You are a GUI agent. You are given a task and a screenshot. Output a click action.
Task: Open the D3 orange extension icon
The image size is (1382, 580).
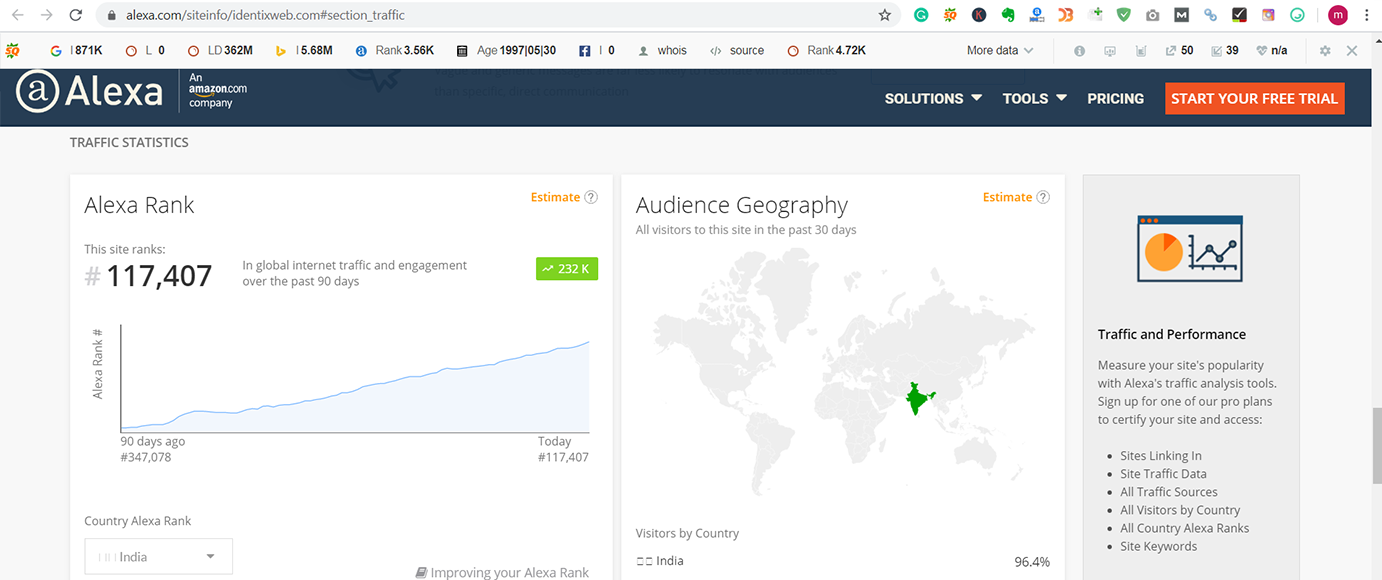click(x=1067, y=15)
